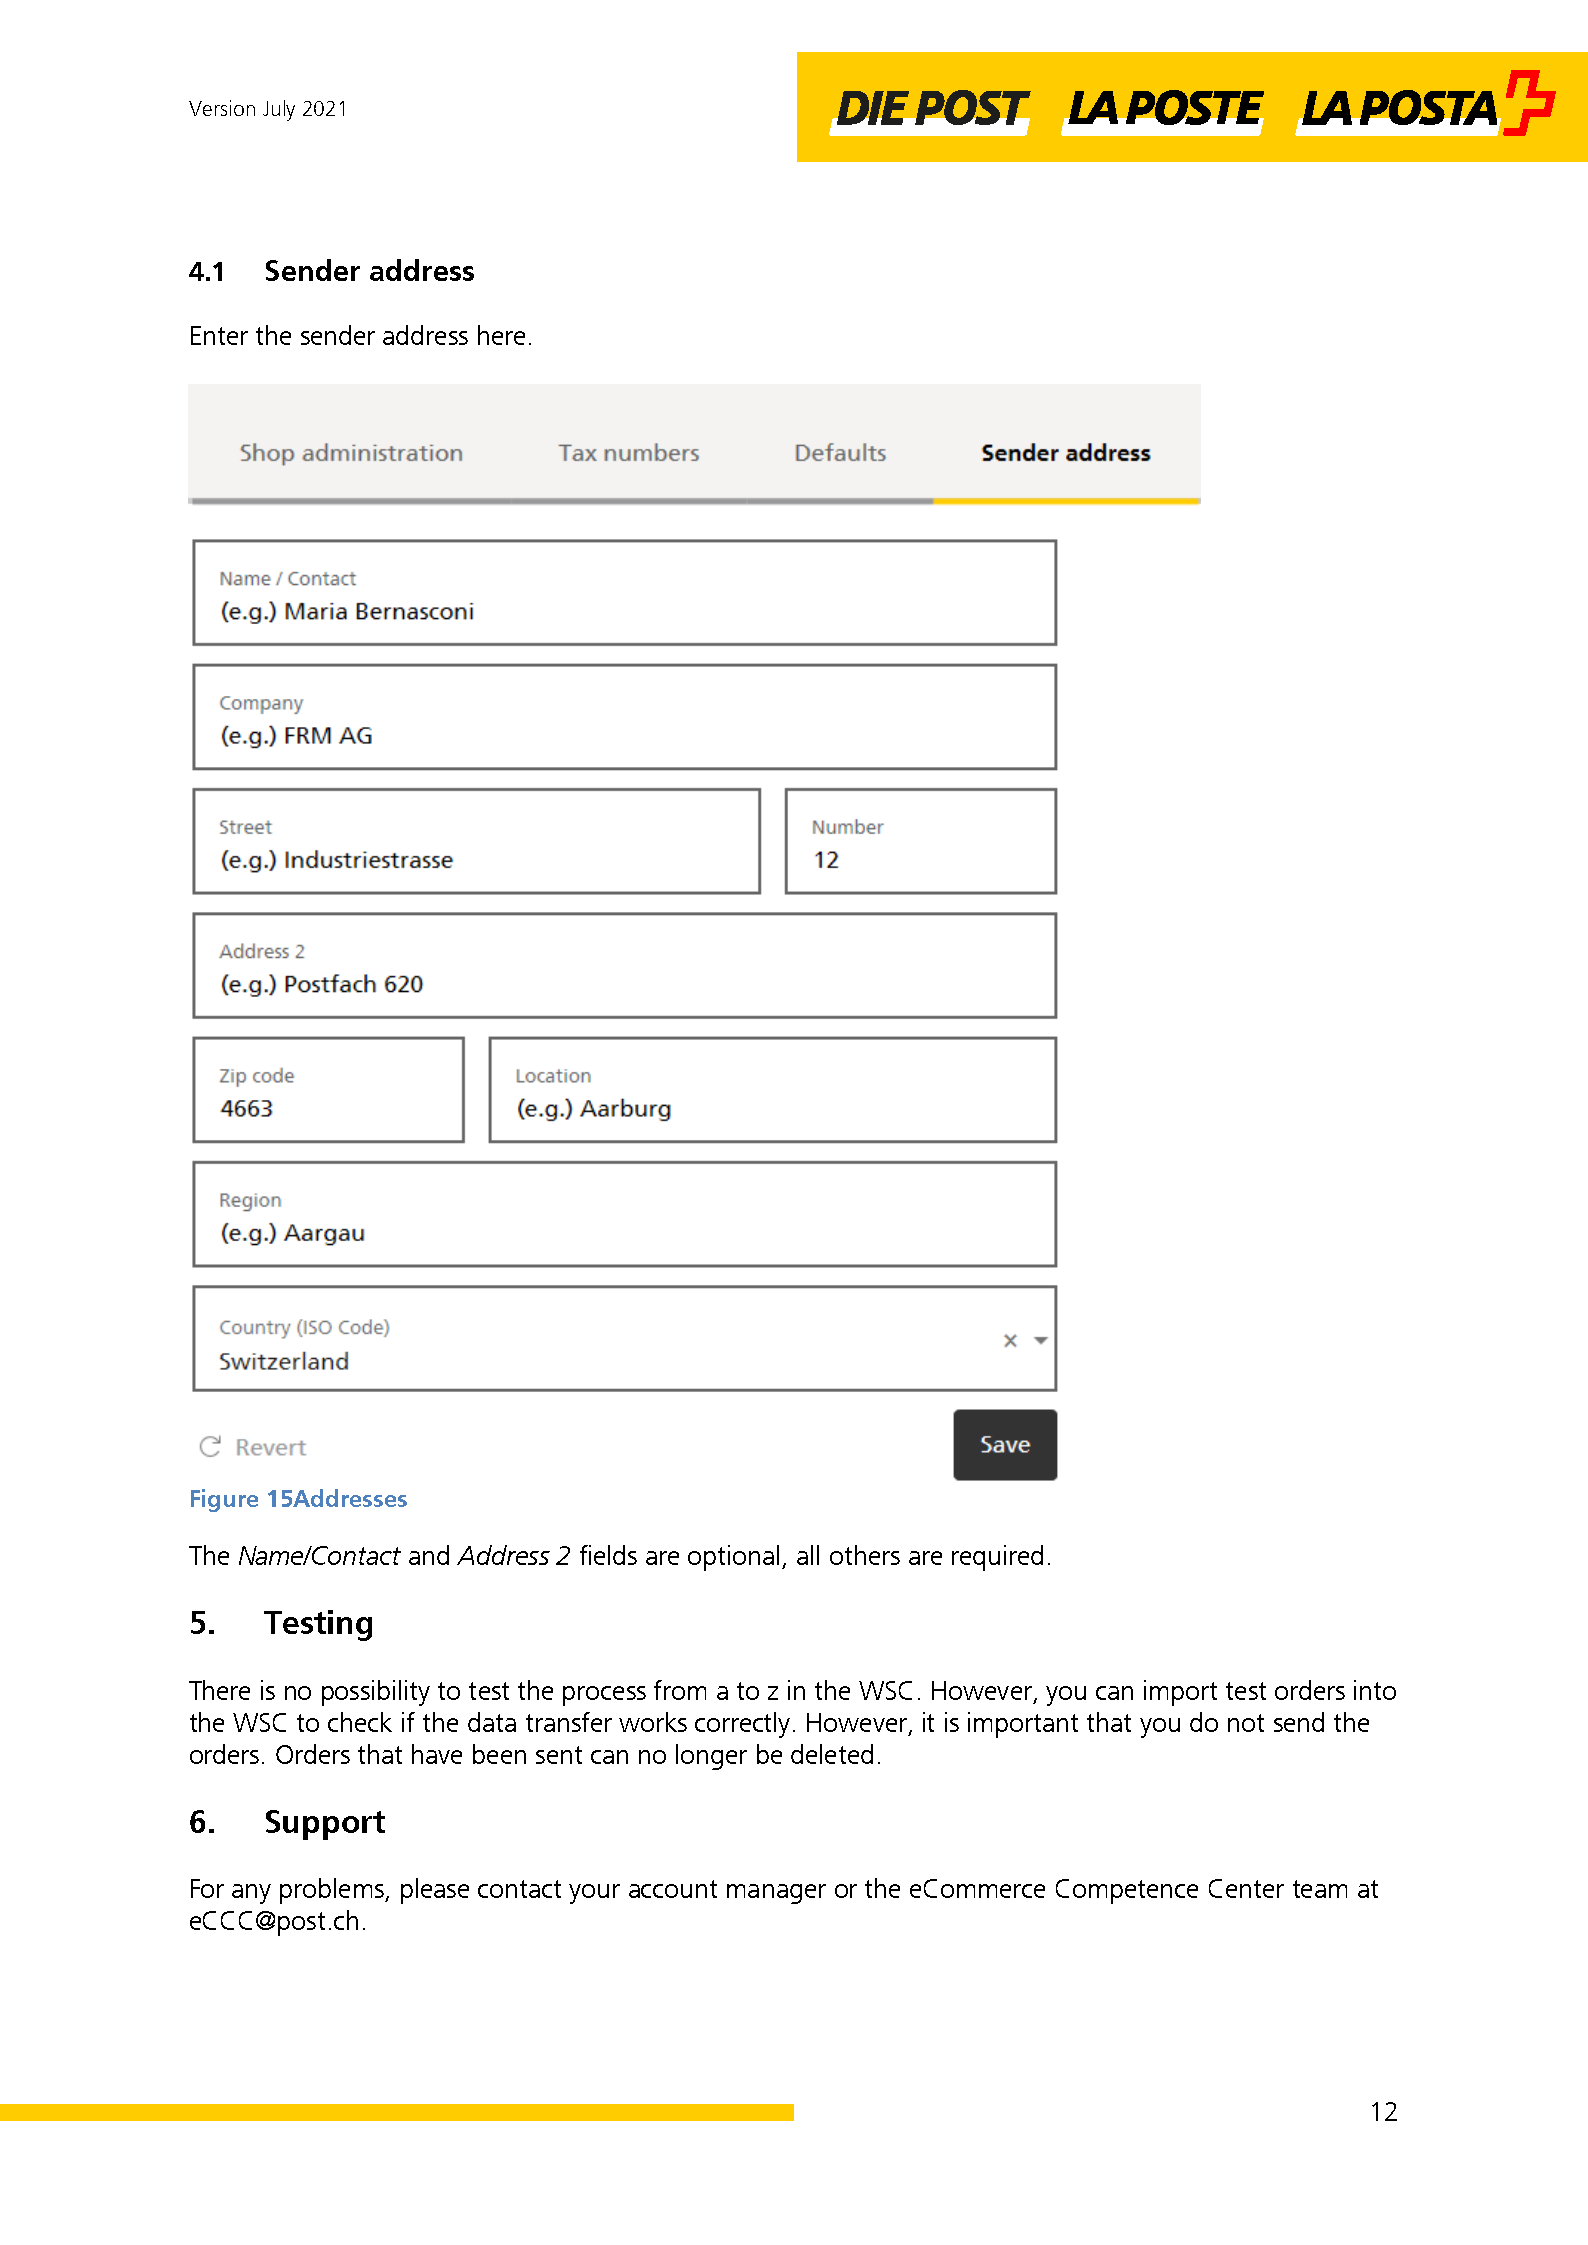This screenshot has height=2245, width=1588.
Task: Click the Revert circular arrow icon
Action: coord(208,1445)
